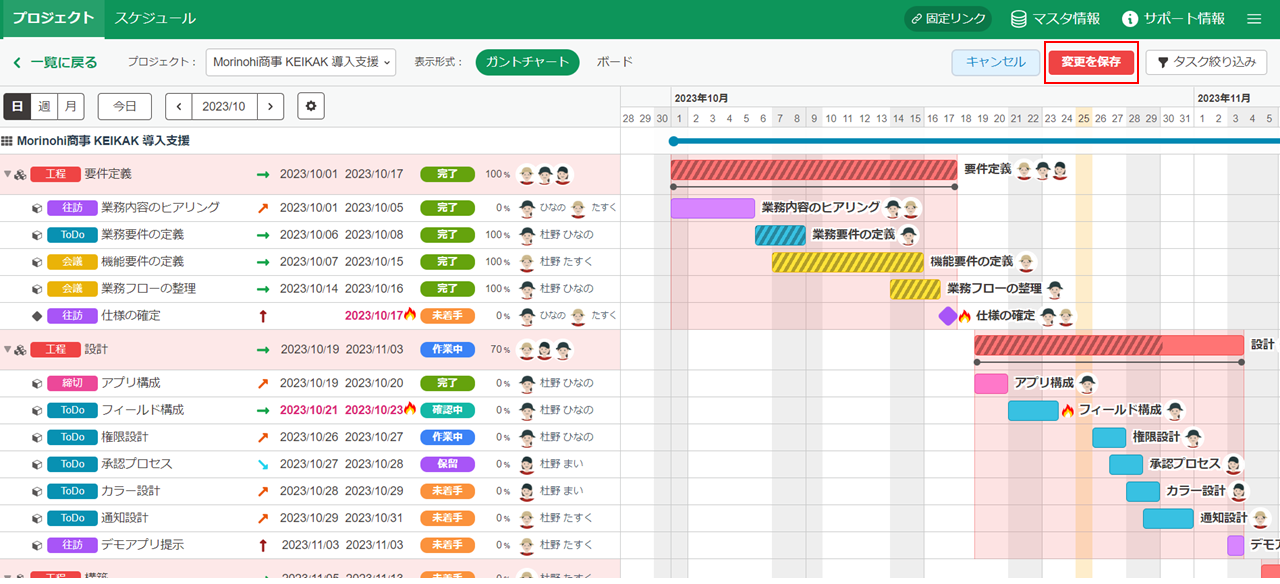The width and height of the screenshot is (1280, 584).
Task: Click the assignee avatar for 権限設計 row
Action: click(x=527, y=437)
